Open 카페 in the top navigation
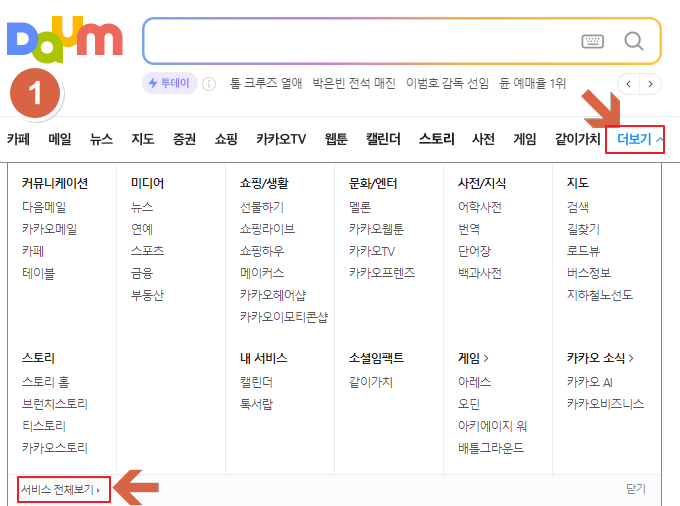 (x=18, y=139)
